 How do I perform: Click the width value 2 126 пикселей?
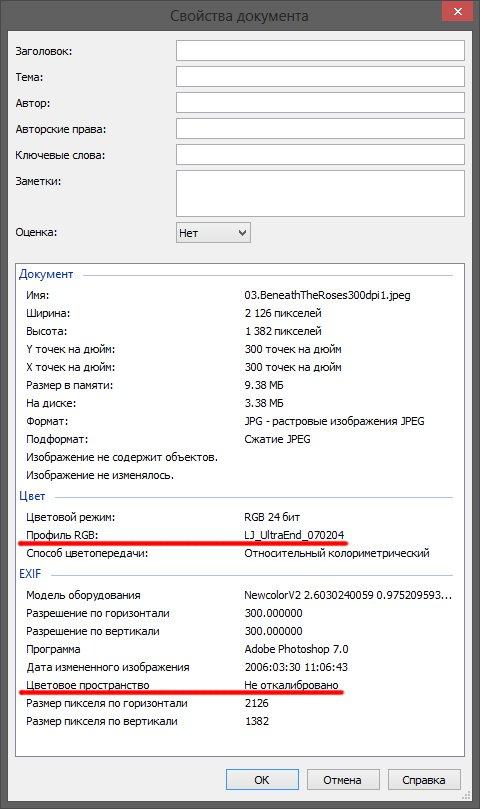tap(283, 313)
